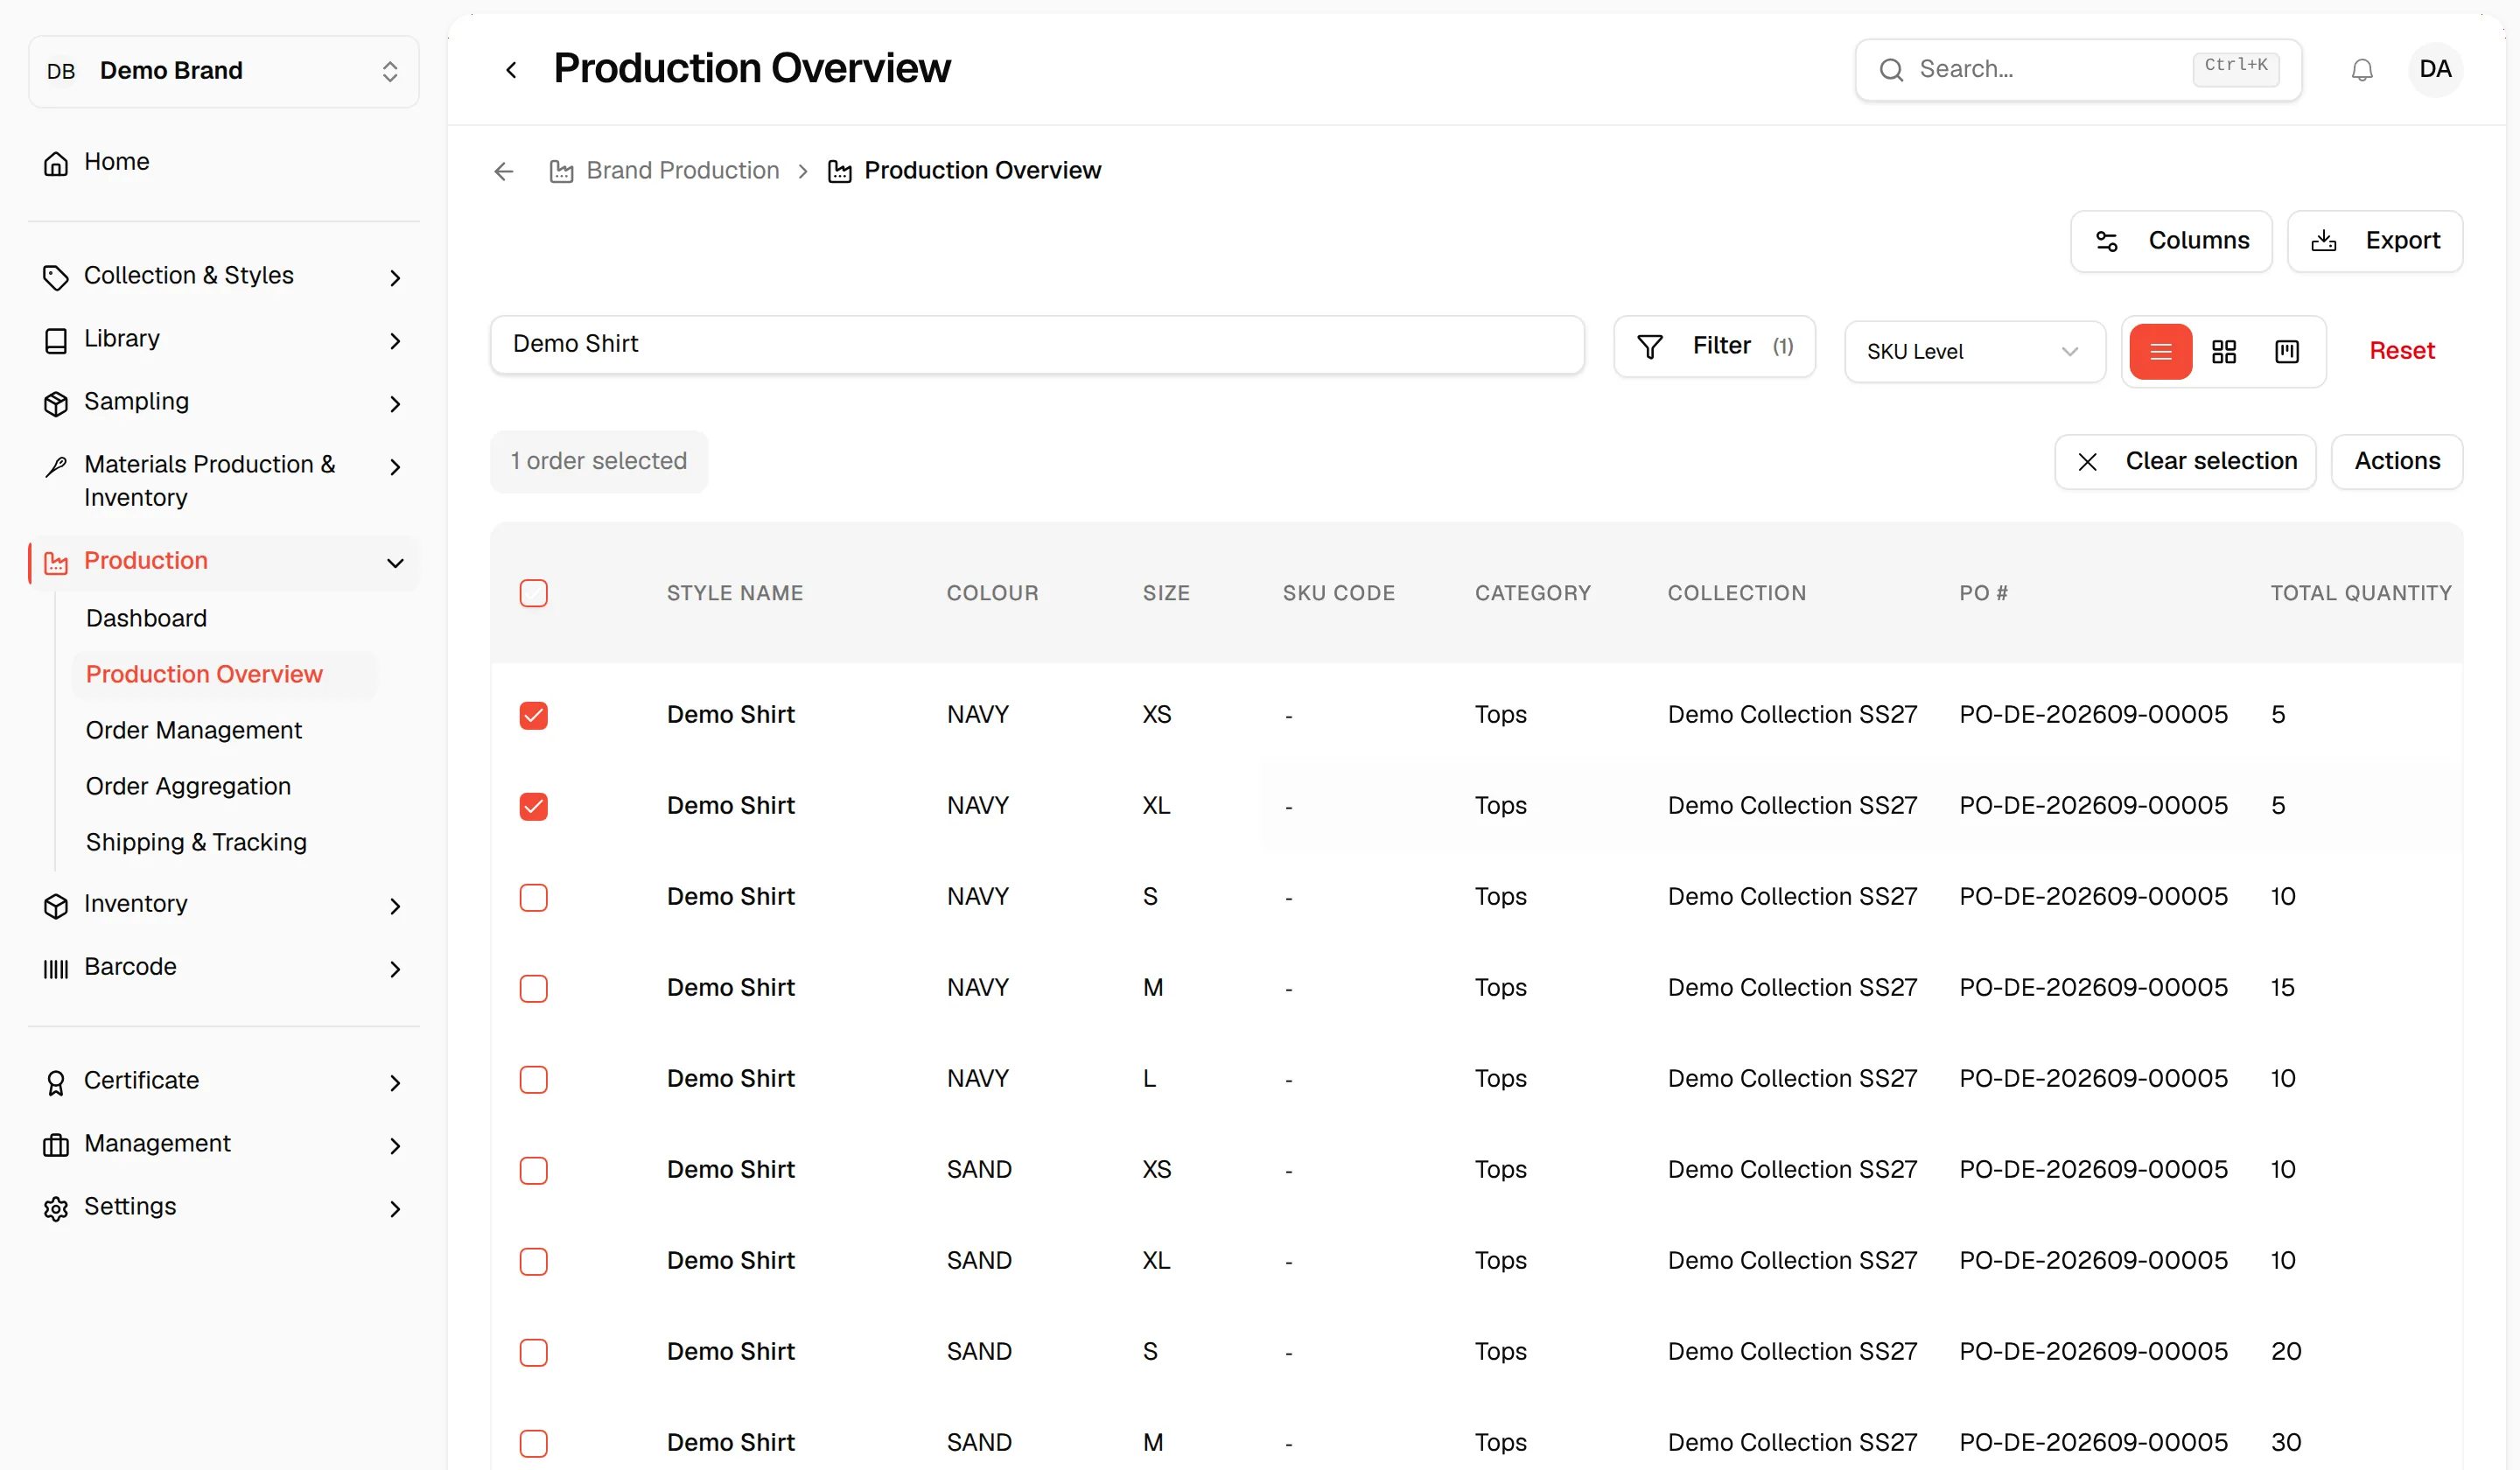Uncheck the NAVY XL row checkbox

coord(533,806)
